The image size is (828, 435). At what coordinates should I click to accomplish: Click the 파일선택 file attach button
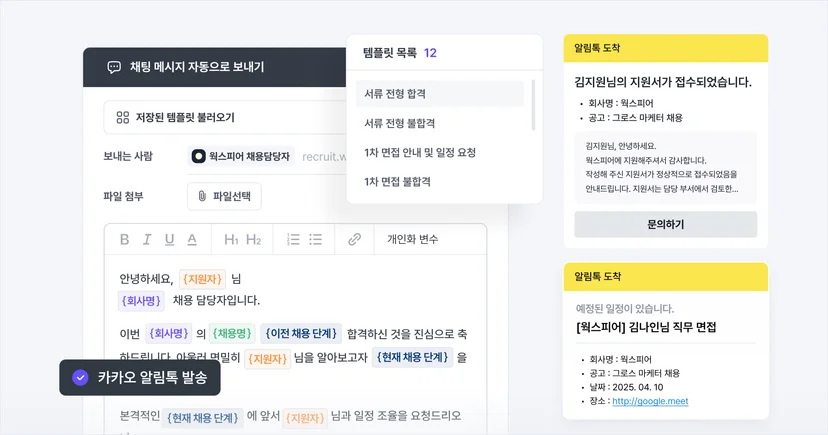(x=224, y=196)
